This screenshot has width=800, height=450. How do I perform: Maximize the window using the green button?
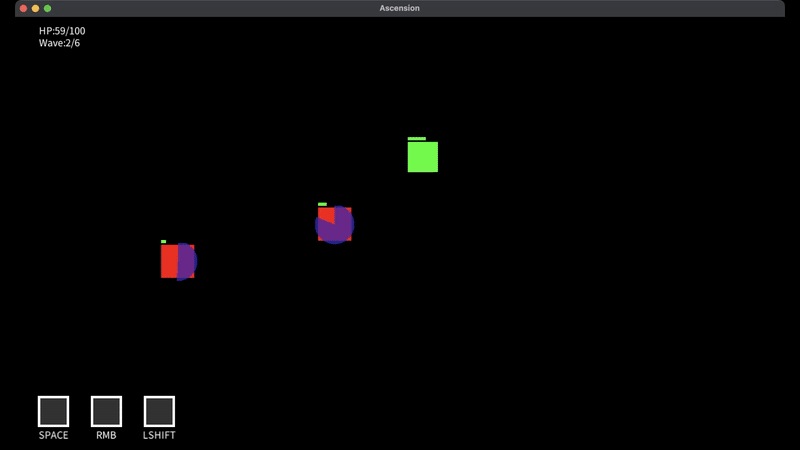pyautogui.click(x=47, y=8)
